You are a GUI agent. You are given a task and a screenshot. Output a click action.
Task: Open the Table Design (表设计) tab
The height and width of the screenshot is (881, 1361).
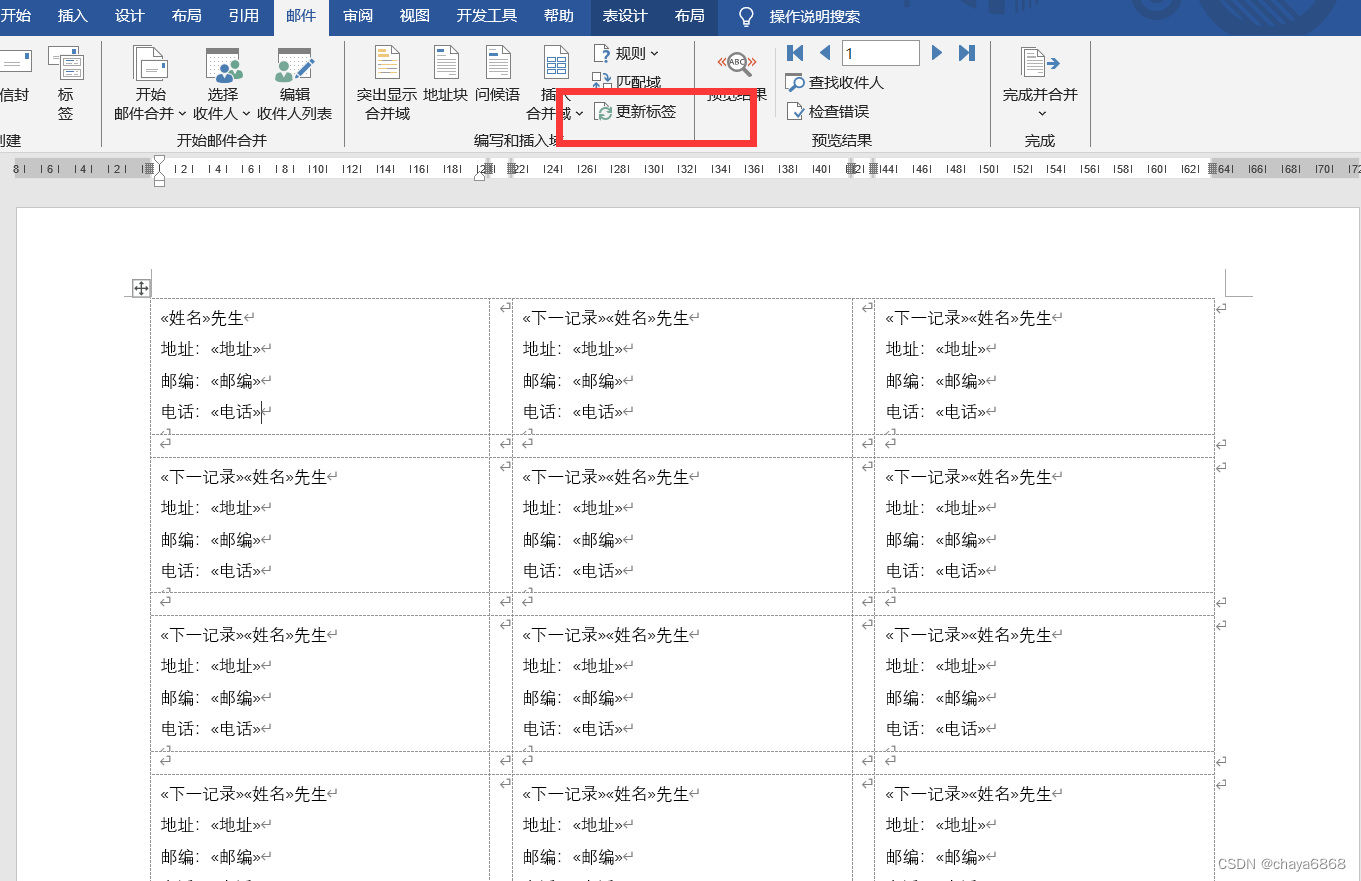(x=625, y=16)
